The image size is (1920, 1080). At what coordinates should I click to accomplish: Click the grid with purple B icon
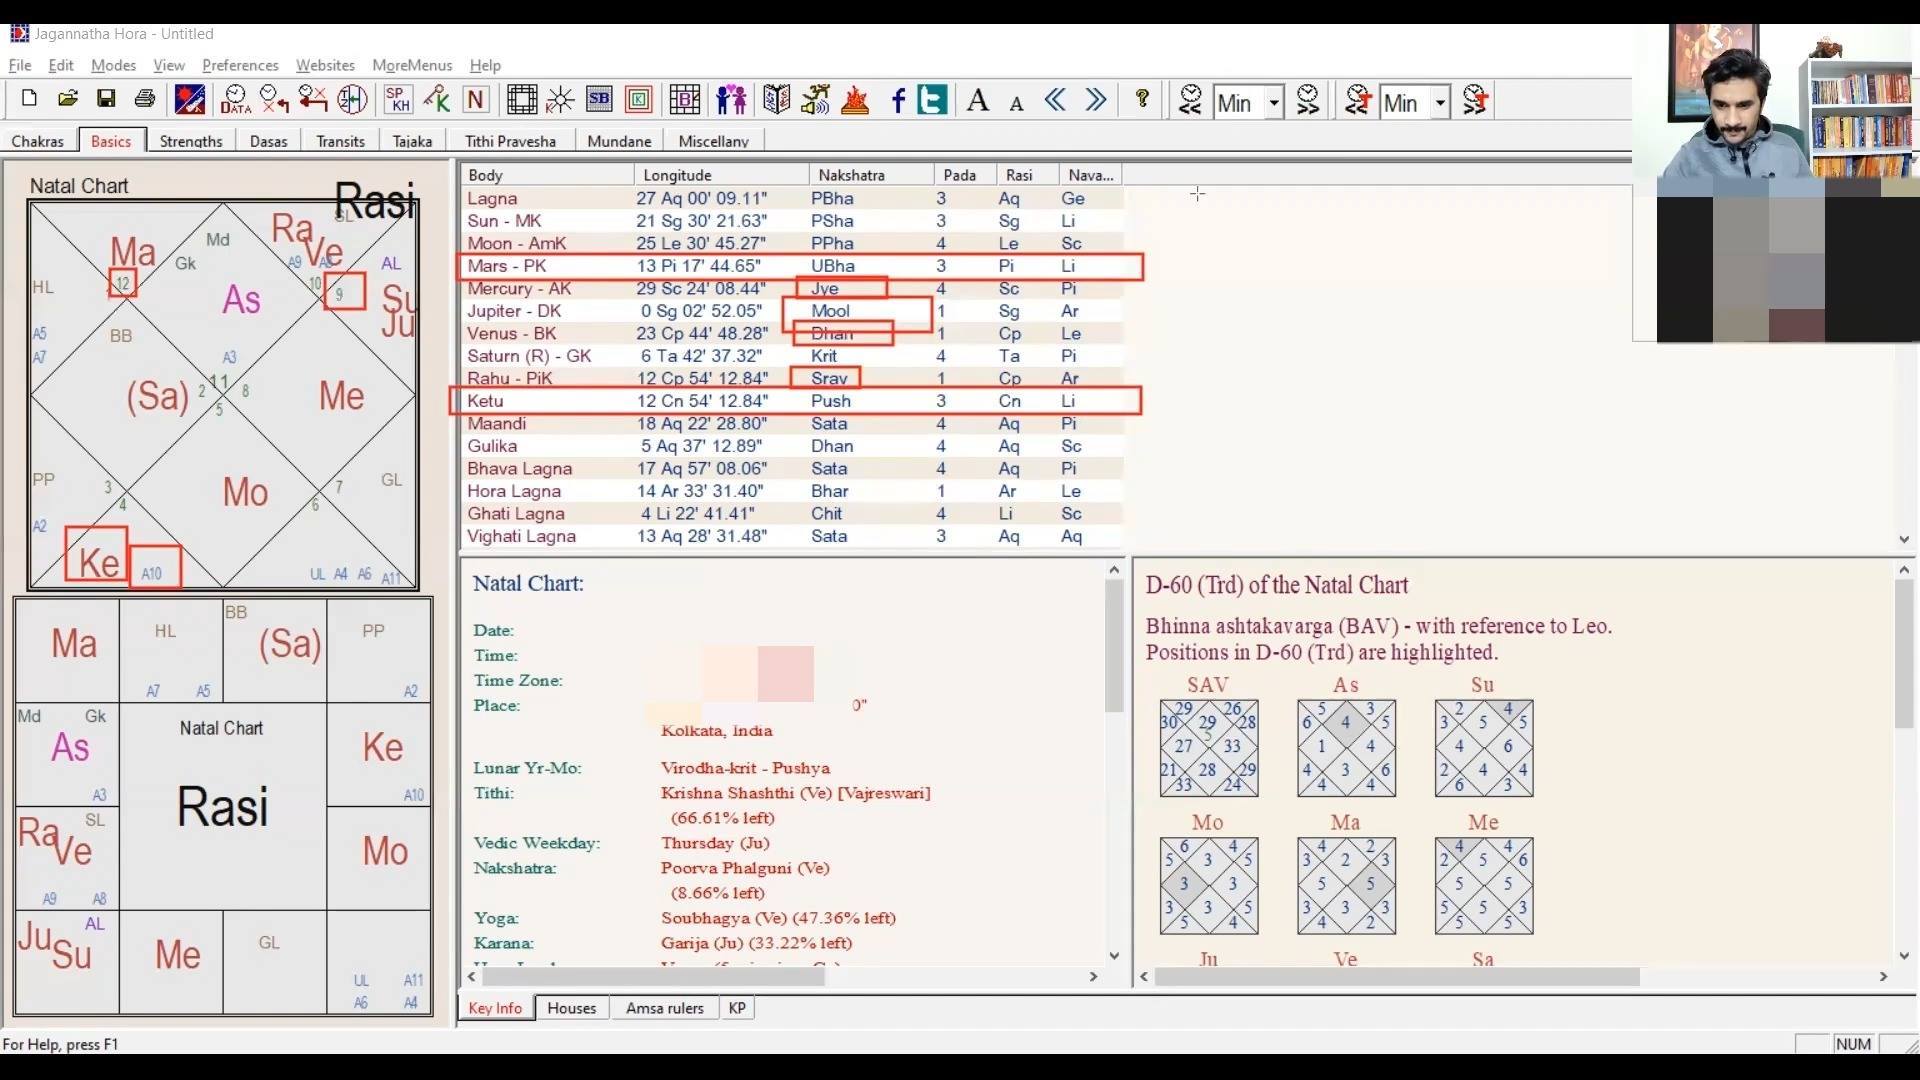click(685, 100)
